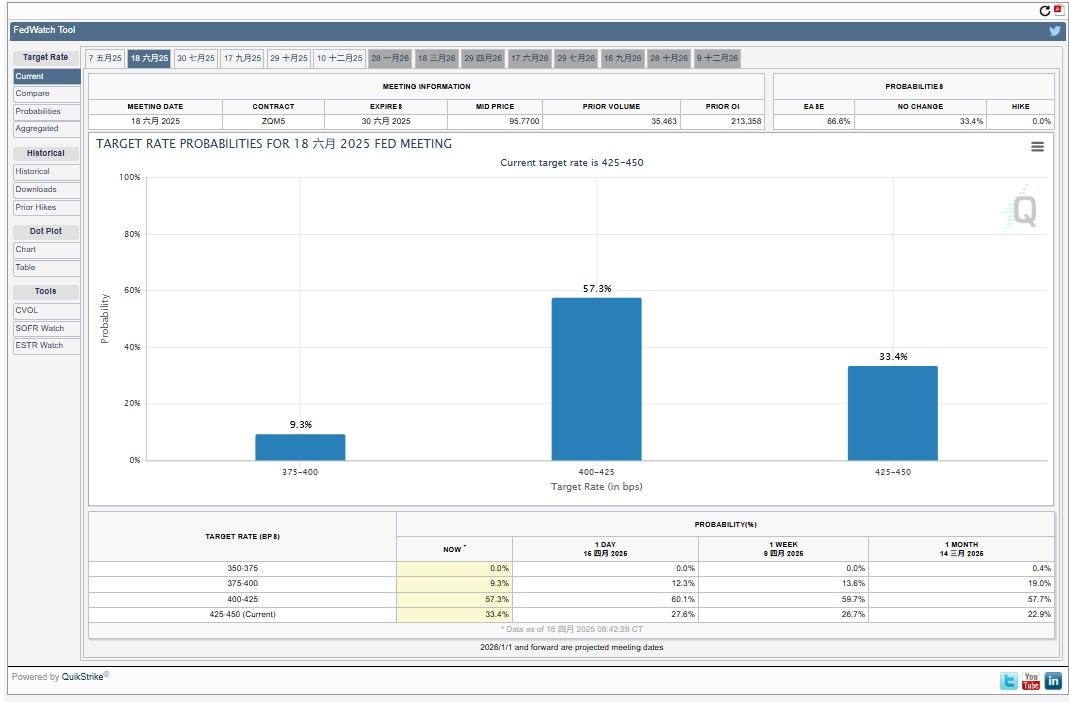1069x702 pixels.
Task: Click the 57.3% bar for 400-425
Action: coord(596,378)
